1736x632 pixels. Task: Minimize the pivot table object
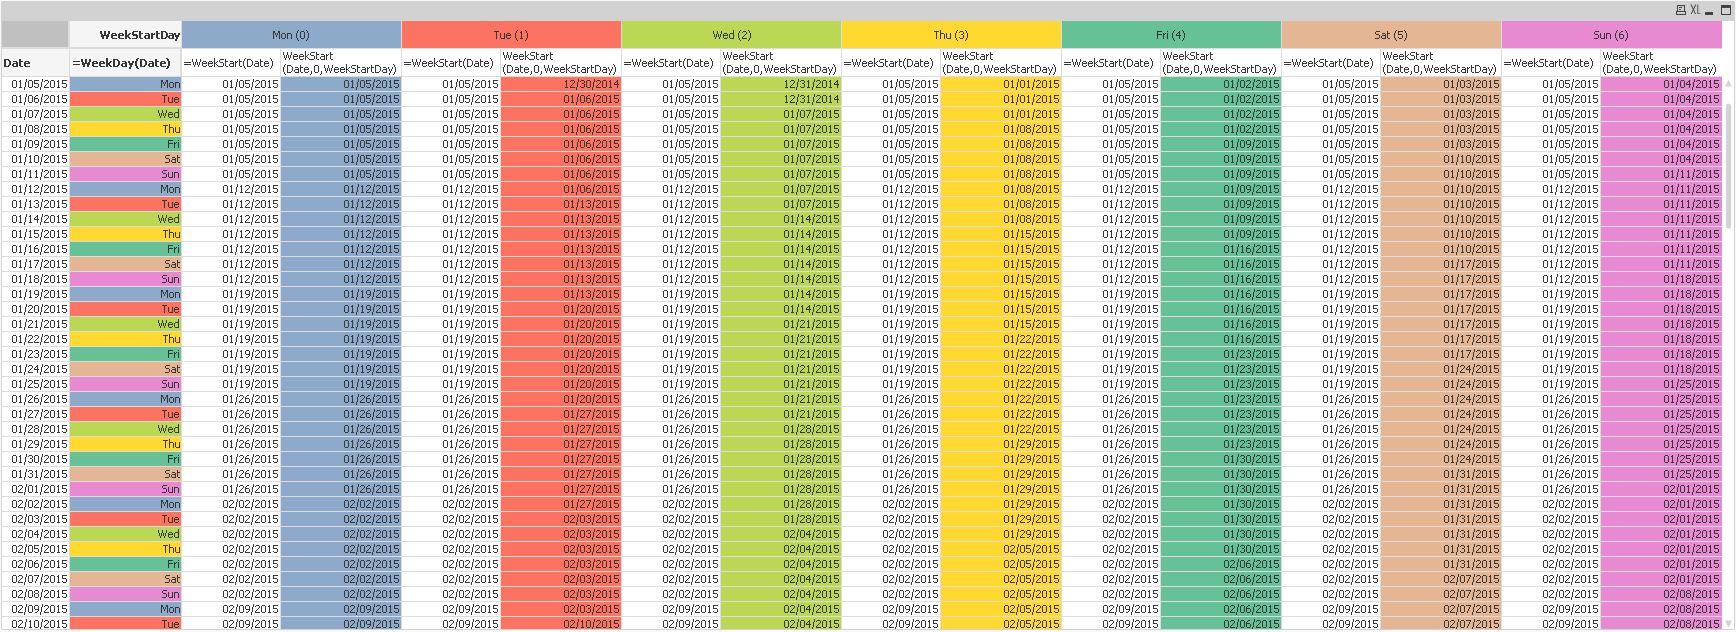pyautogui.click(x=1709, y=13)
